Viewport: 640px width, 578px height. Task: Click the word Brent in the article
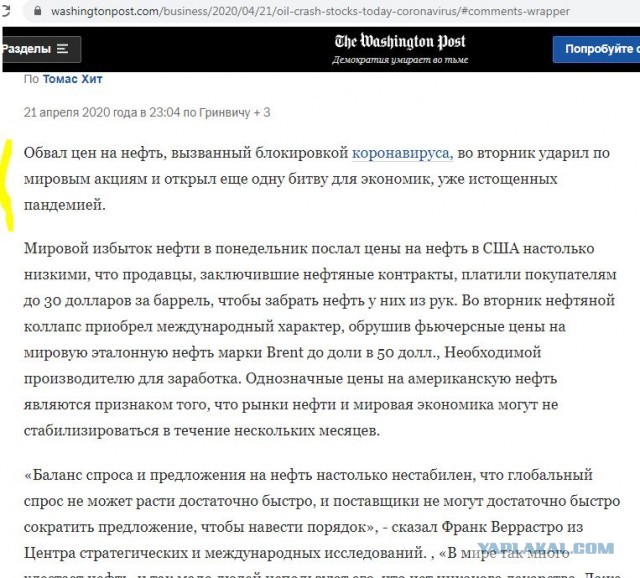pos(285,352)
